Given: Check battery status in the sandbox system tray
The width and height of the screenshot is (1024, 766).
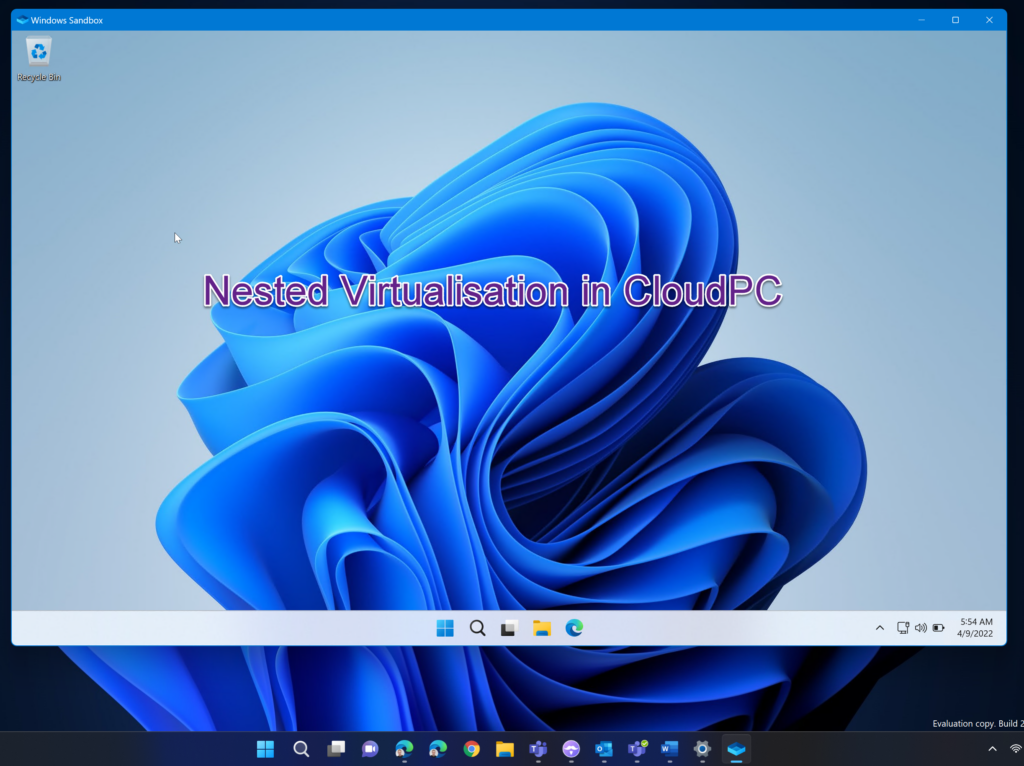Looking at the screenshot, I should (x=938, y=627).
